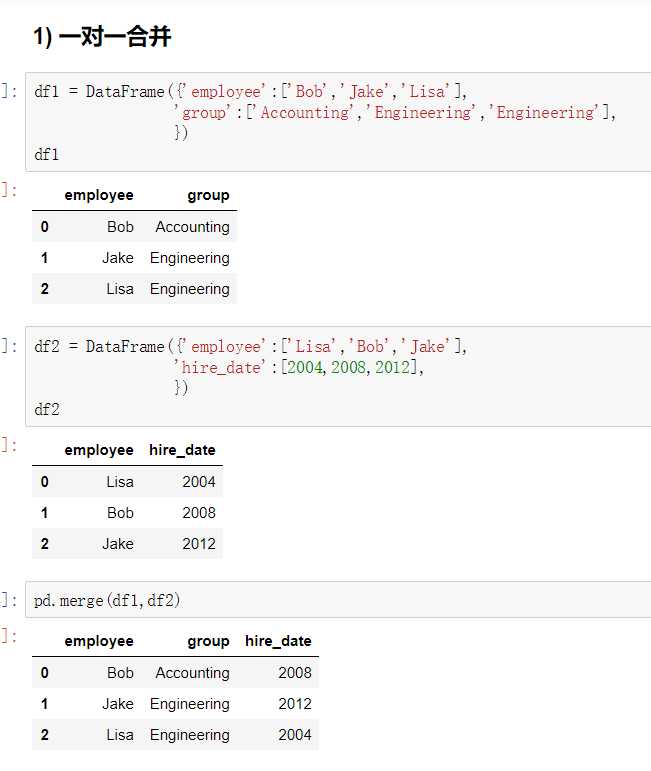651x771 pixels.
Task: Click "Bob" in the merged result table
Action: point(120,673)
